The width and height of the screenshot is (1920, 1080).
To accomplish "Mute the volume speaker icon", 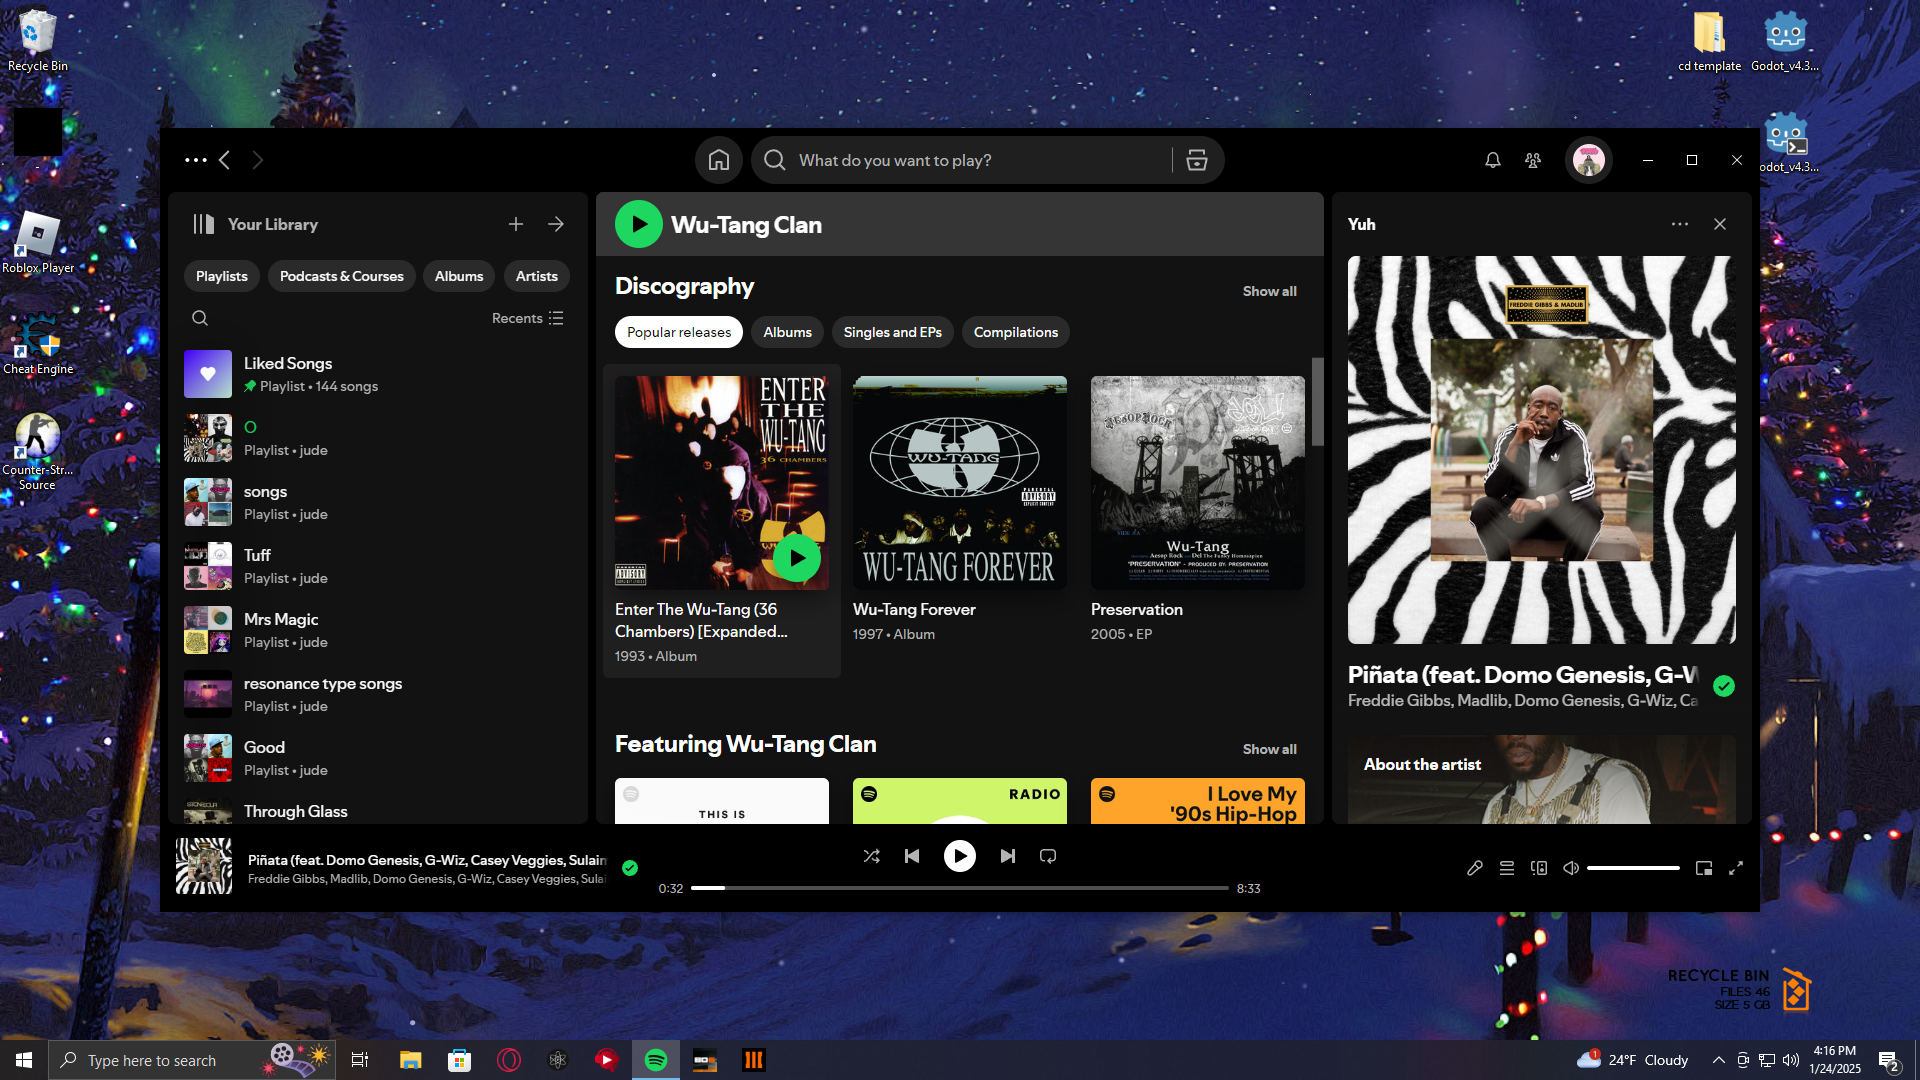I will [1570, 868].
